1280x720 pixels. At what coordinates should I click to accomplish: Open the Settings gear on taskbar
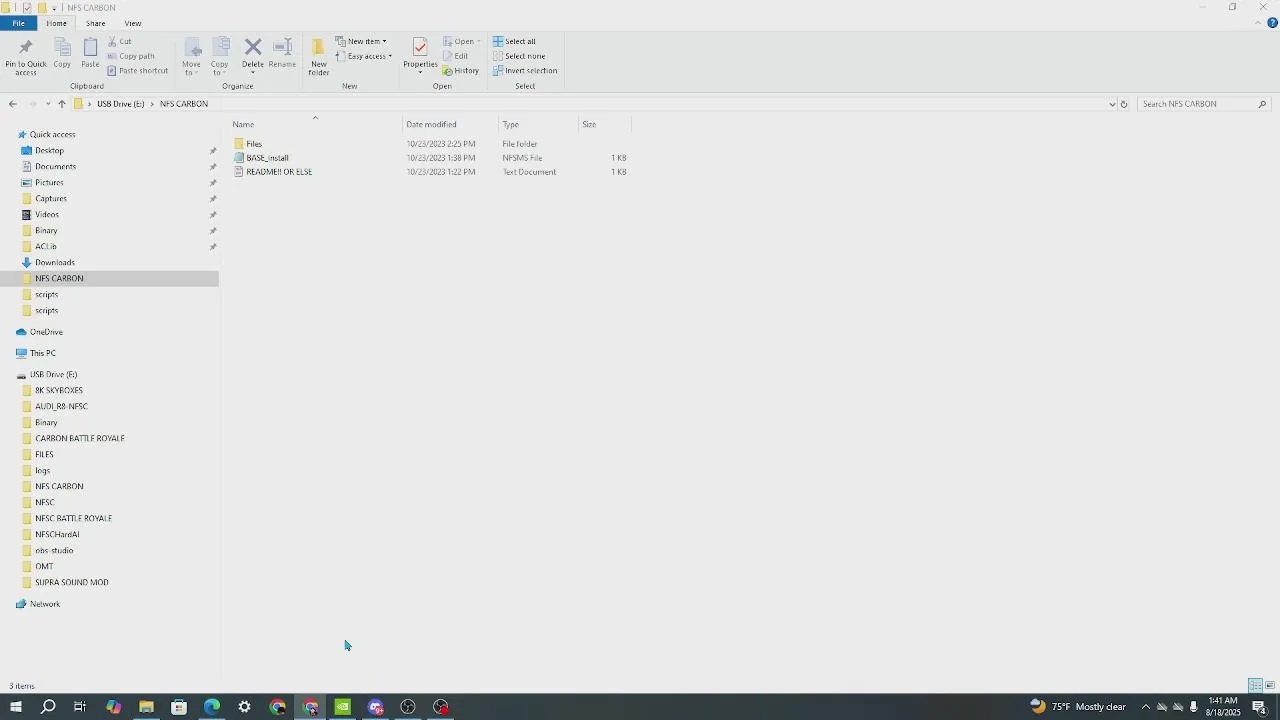245,707
